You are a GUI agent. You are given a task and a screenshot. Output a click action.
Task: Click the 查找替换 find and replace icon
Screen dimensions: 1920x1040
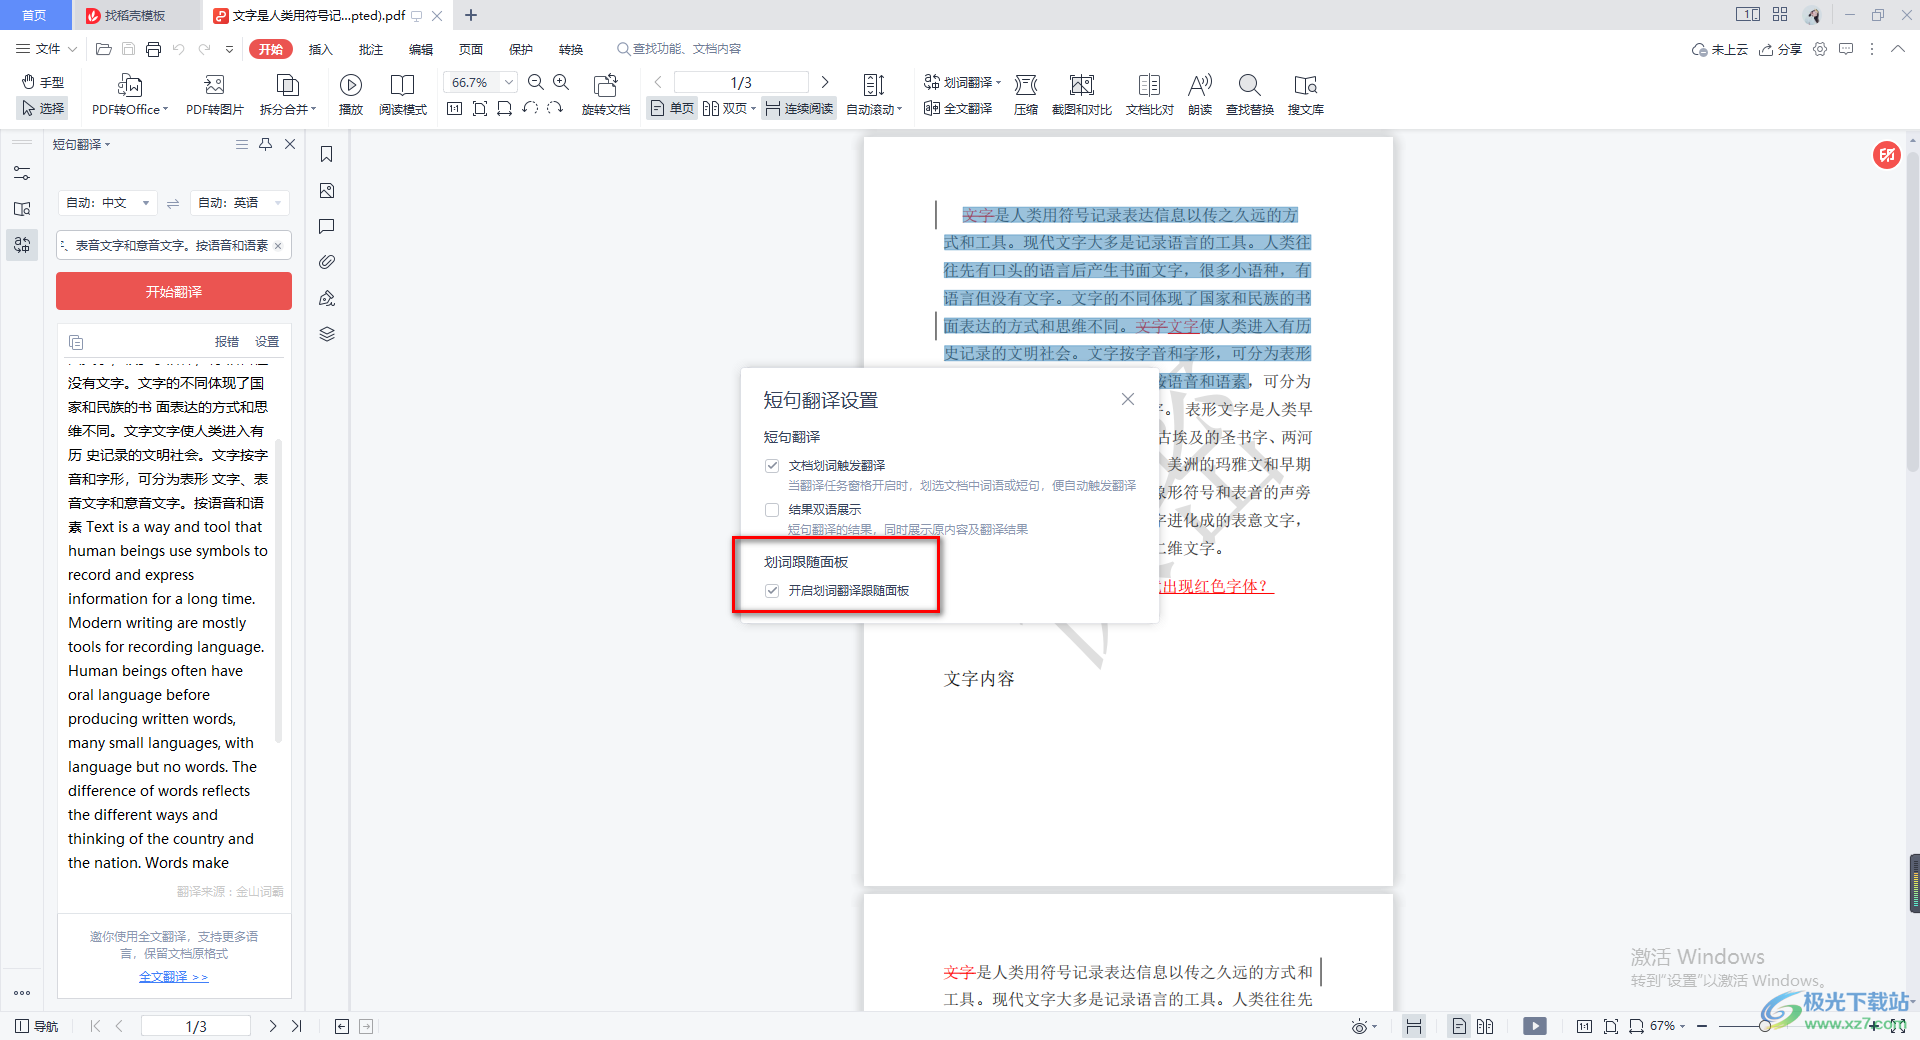(1249, 85)
